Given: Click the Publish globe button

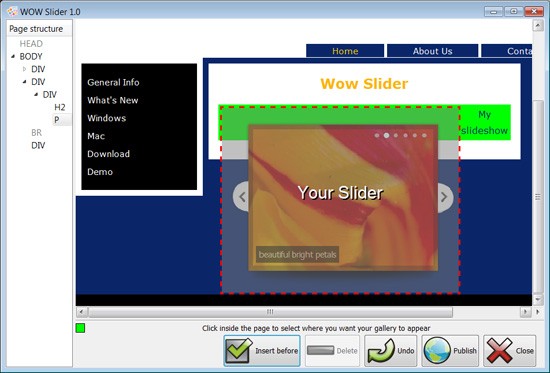Looking at the screenshot, I should 450,351.
